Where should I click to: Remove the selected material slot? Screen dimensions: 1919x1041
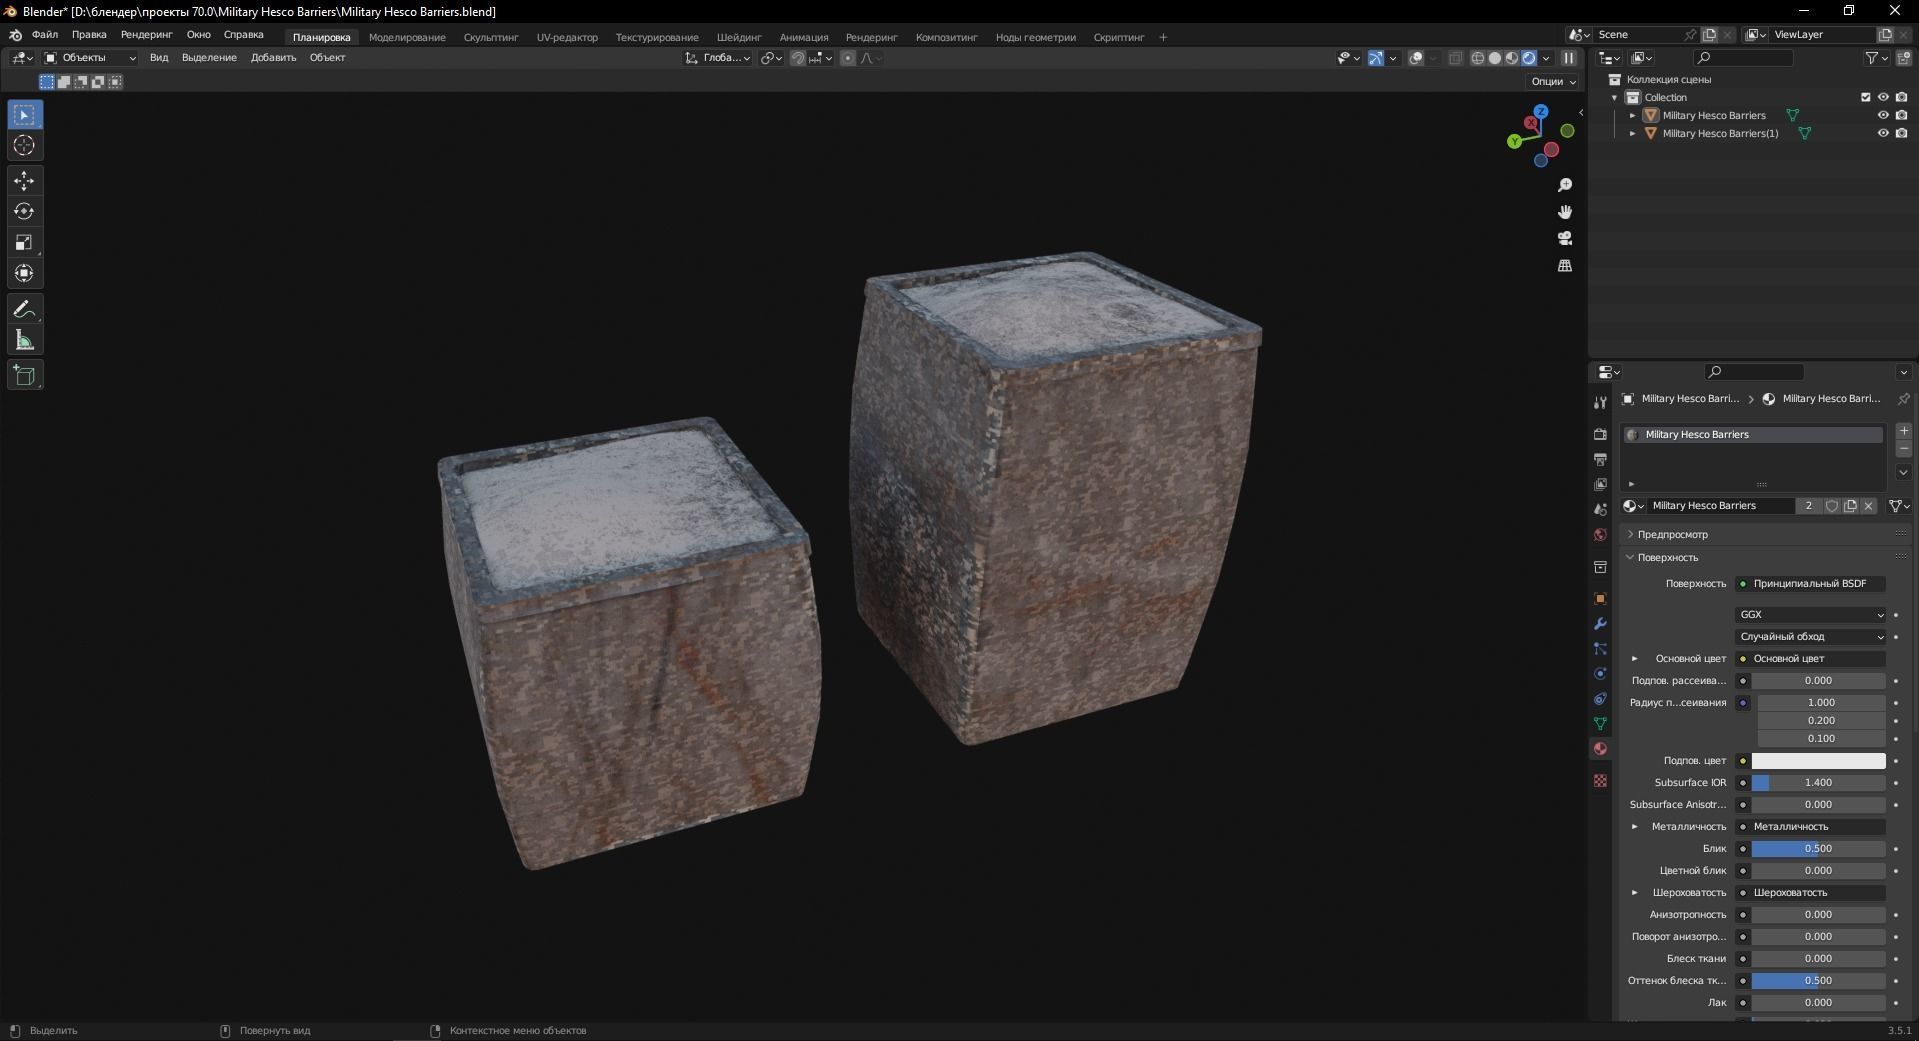[1904, 449]
